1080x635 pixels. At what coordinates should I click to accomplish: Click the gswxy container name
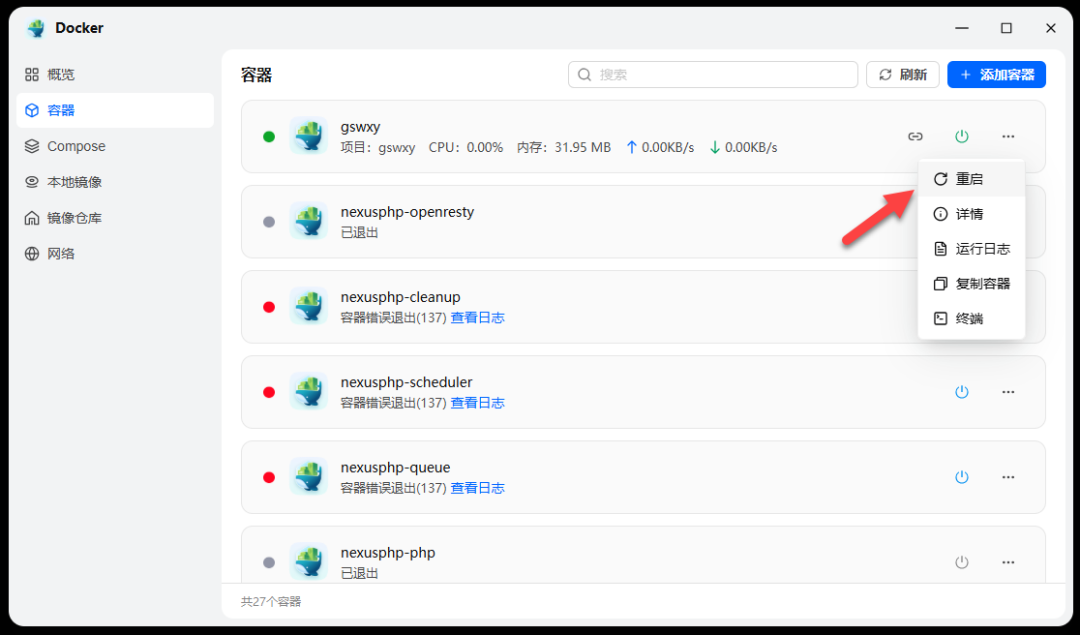pyautogui.click(x=360, y=127)
